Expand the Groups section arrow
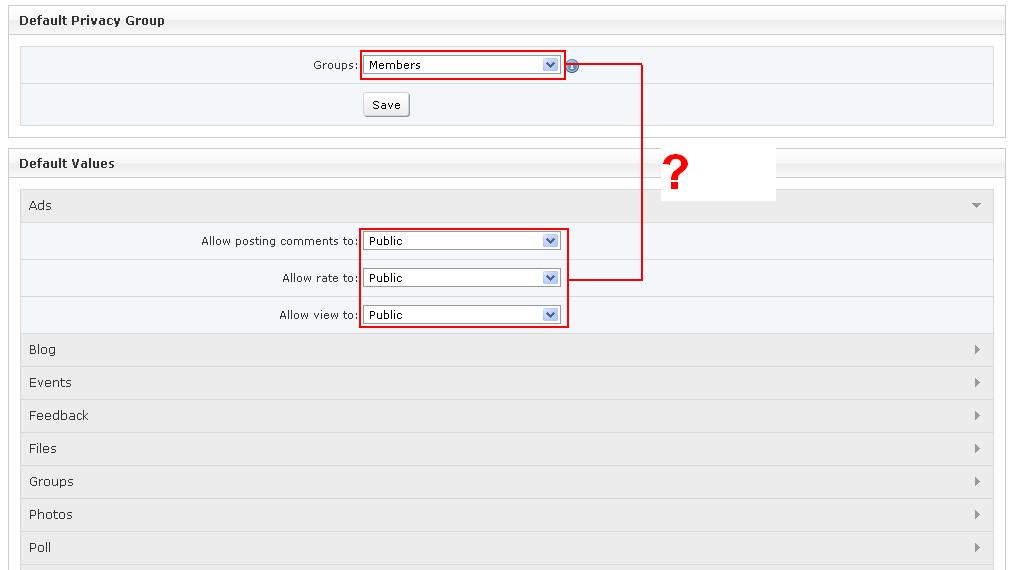Viewport: 1016px width, 570px height. [x=977, y=482]
